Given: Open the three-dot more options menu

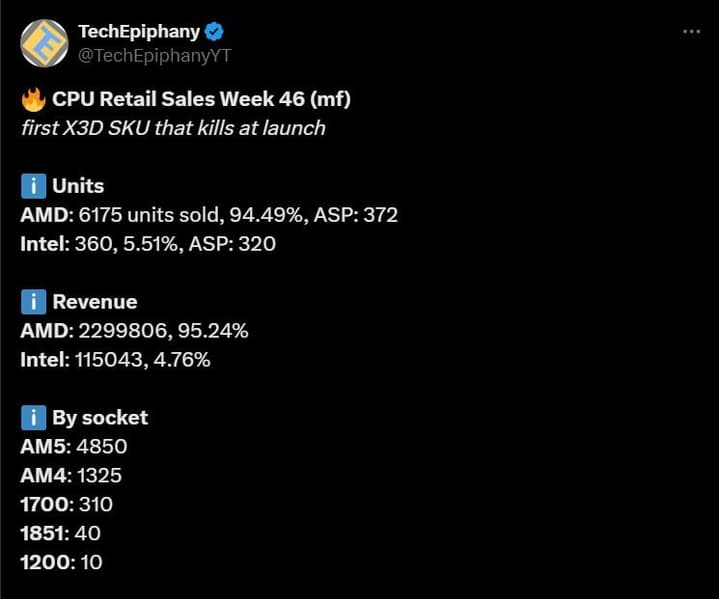Looking at the screenshot, I should click(x=691, y=32).
